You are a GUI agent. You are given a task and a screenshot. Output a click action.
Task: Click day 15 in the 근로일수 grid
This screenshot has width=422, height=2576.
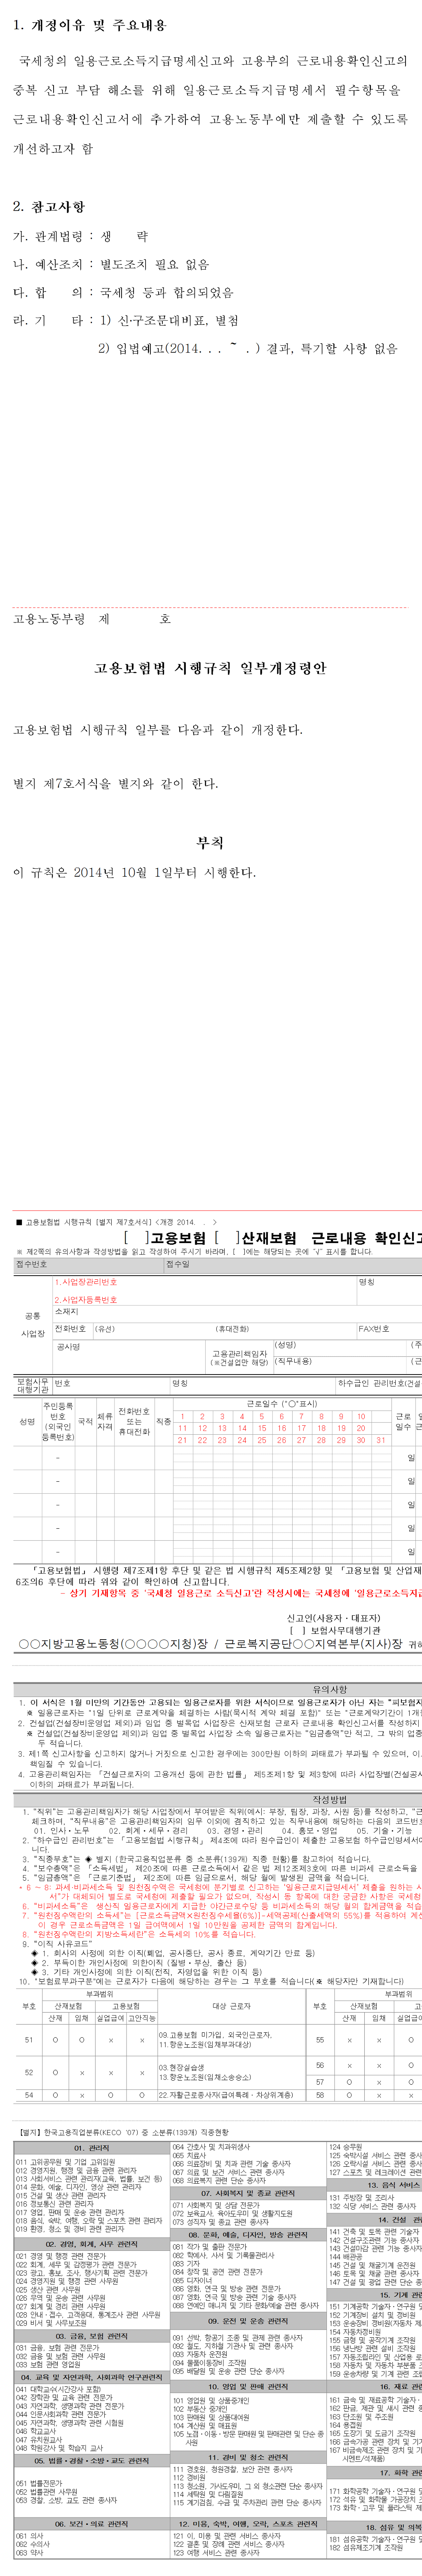click(262, 1428)
